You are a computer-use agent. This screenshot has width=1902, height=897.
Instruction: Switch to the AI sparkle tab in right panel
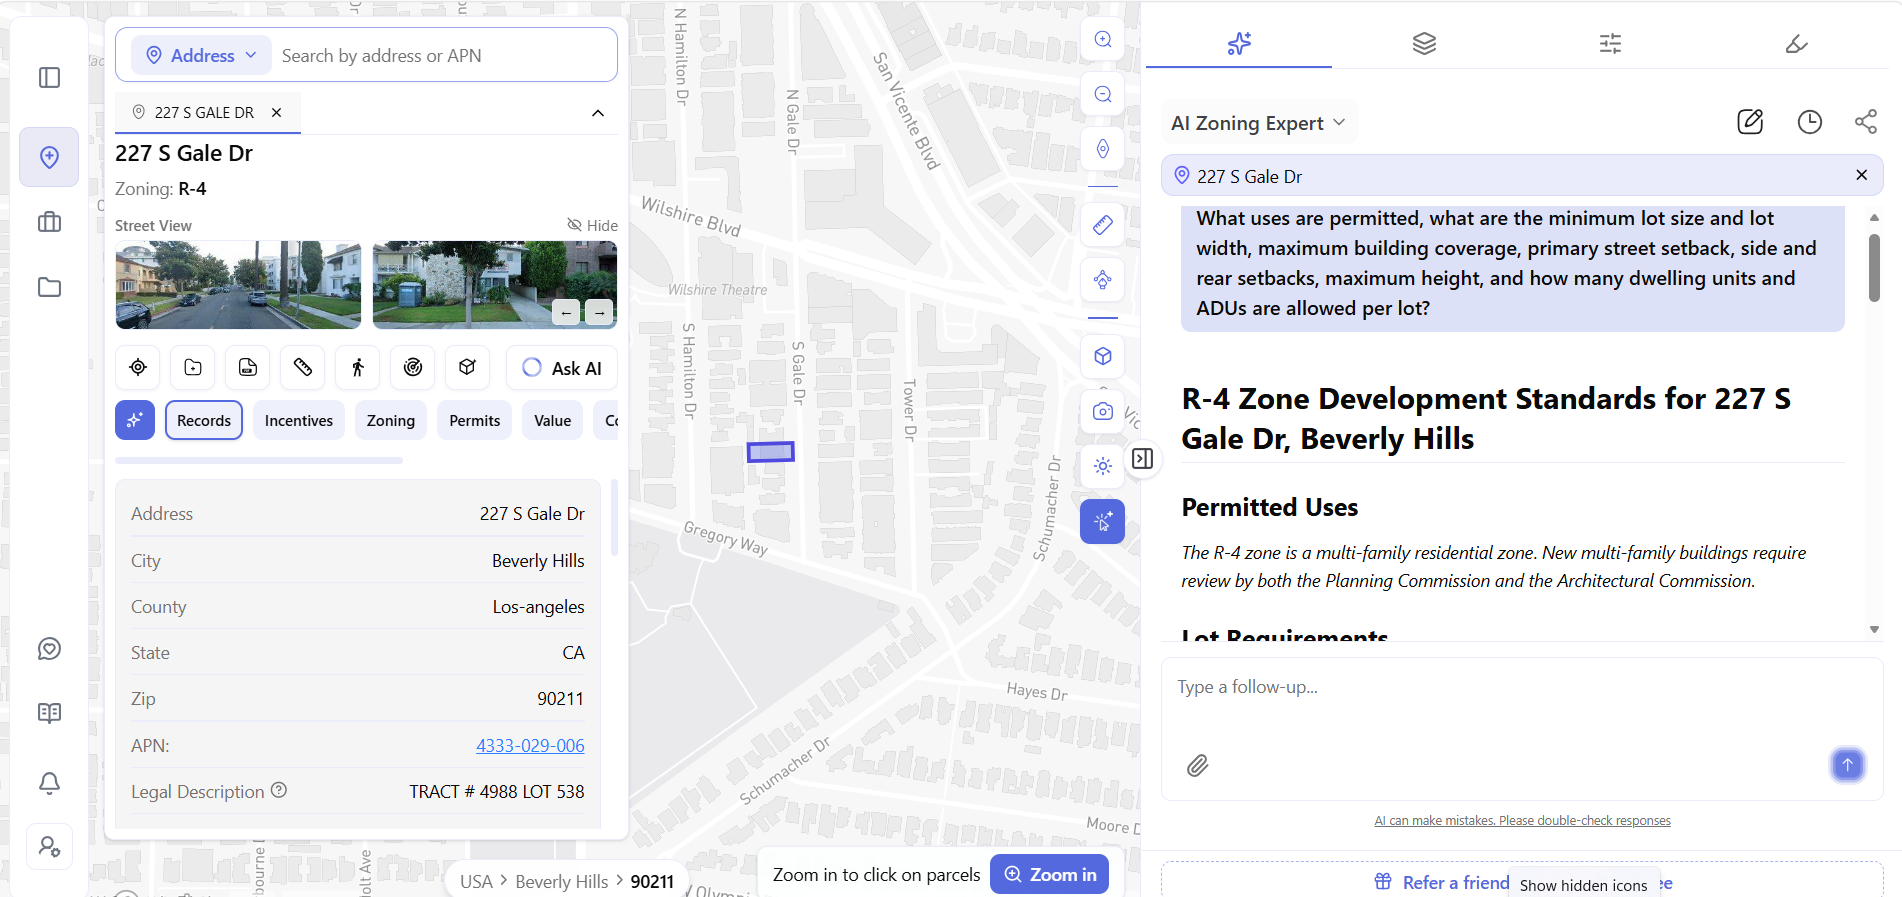pos(1239,43)
